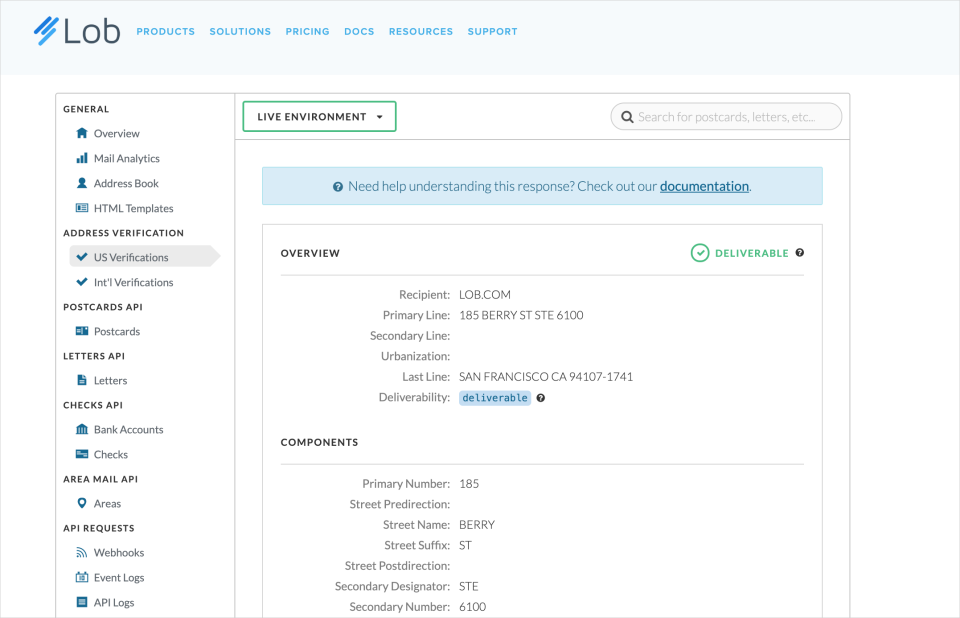This screenshot has height=618, width=960.
Task: Click the API Logs icon
Action: [82, 602]
